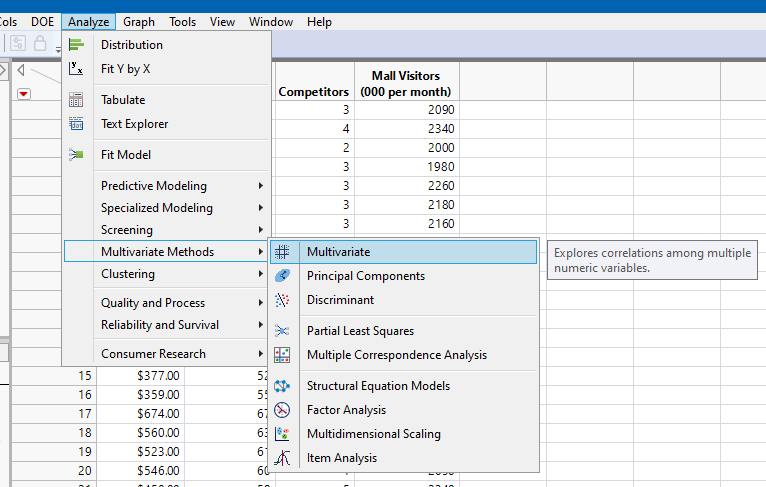Click the Competitors column header

pyautogui.click(x=314, y=81)
